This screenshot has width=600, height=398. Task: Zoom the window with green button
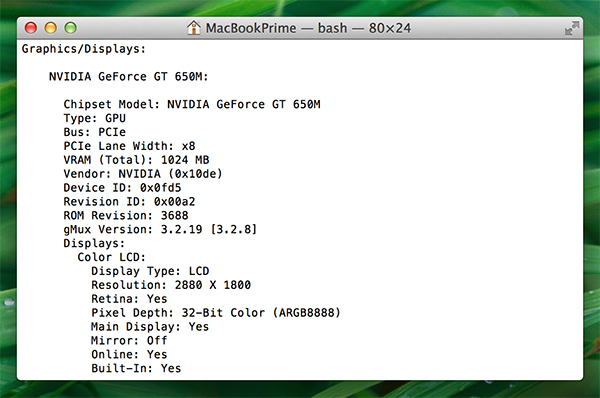[x=70, y=28]
